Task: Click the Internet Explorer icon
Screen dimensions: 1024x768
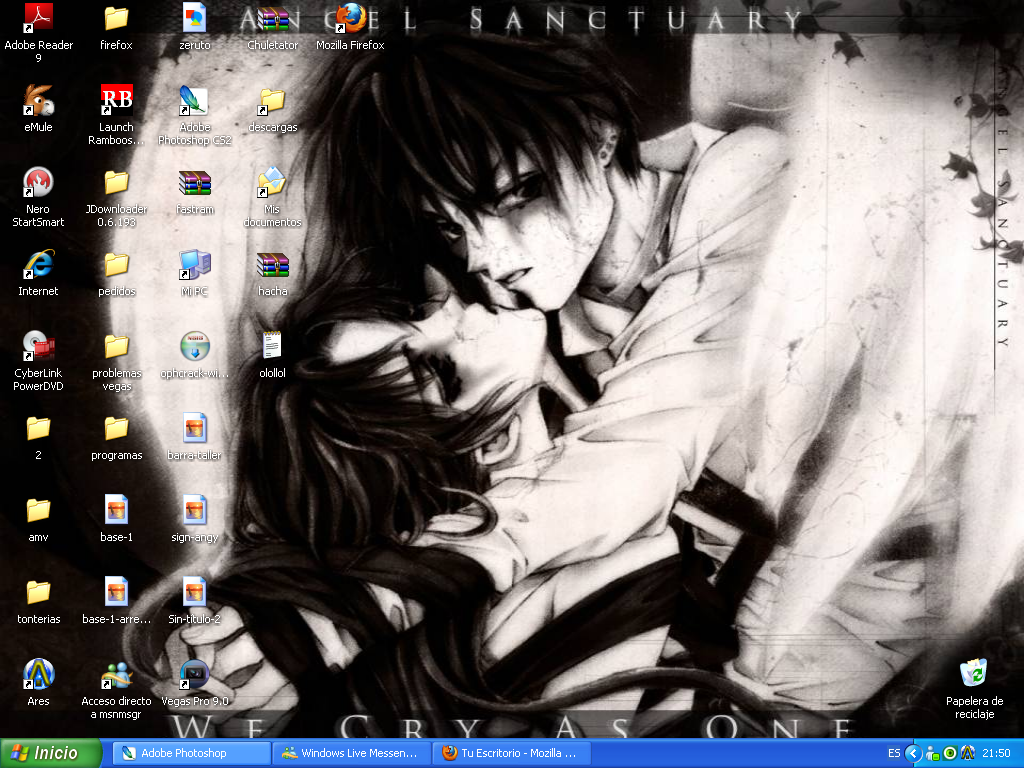Action: point(38,264)
